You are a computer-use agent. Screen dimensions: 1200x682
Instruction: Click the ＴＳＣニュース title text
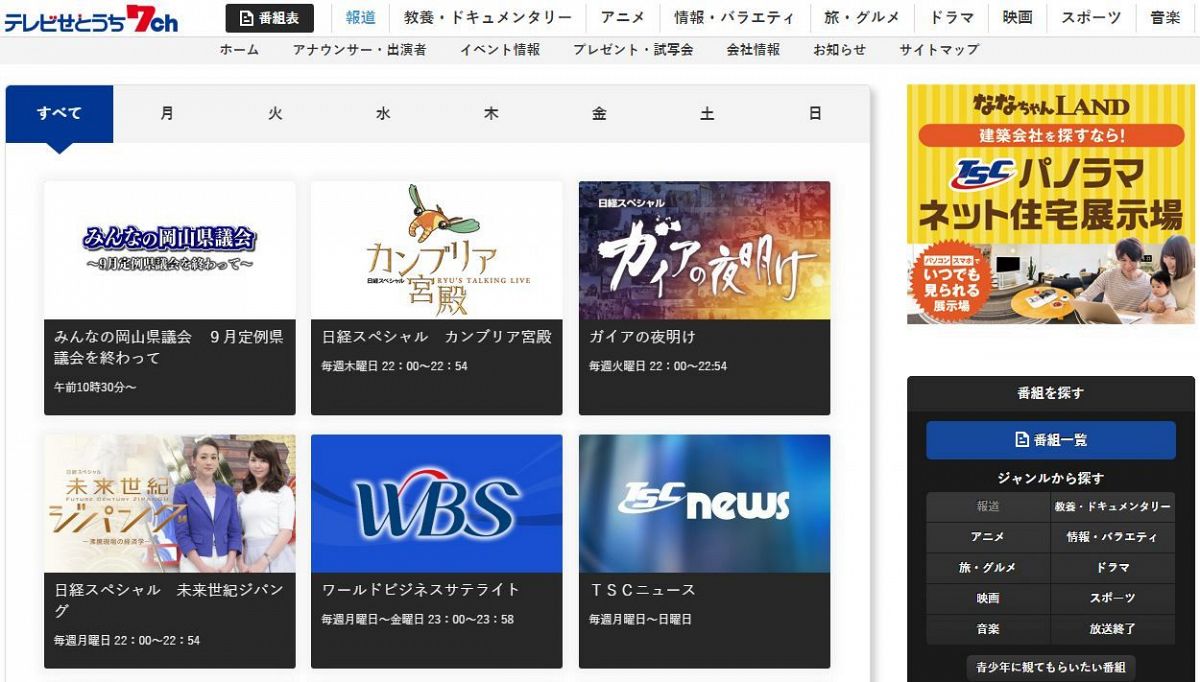click(x=642, y=590)
